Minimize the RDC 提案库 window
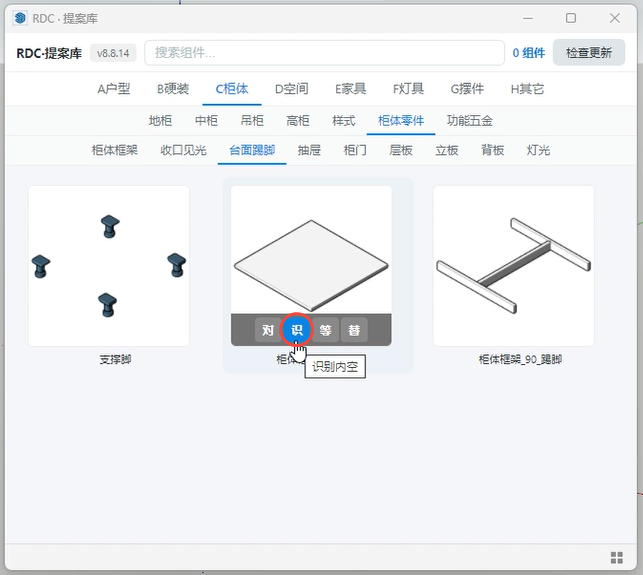This screenshot has height=575, width=643. click(528, 18)
